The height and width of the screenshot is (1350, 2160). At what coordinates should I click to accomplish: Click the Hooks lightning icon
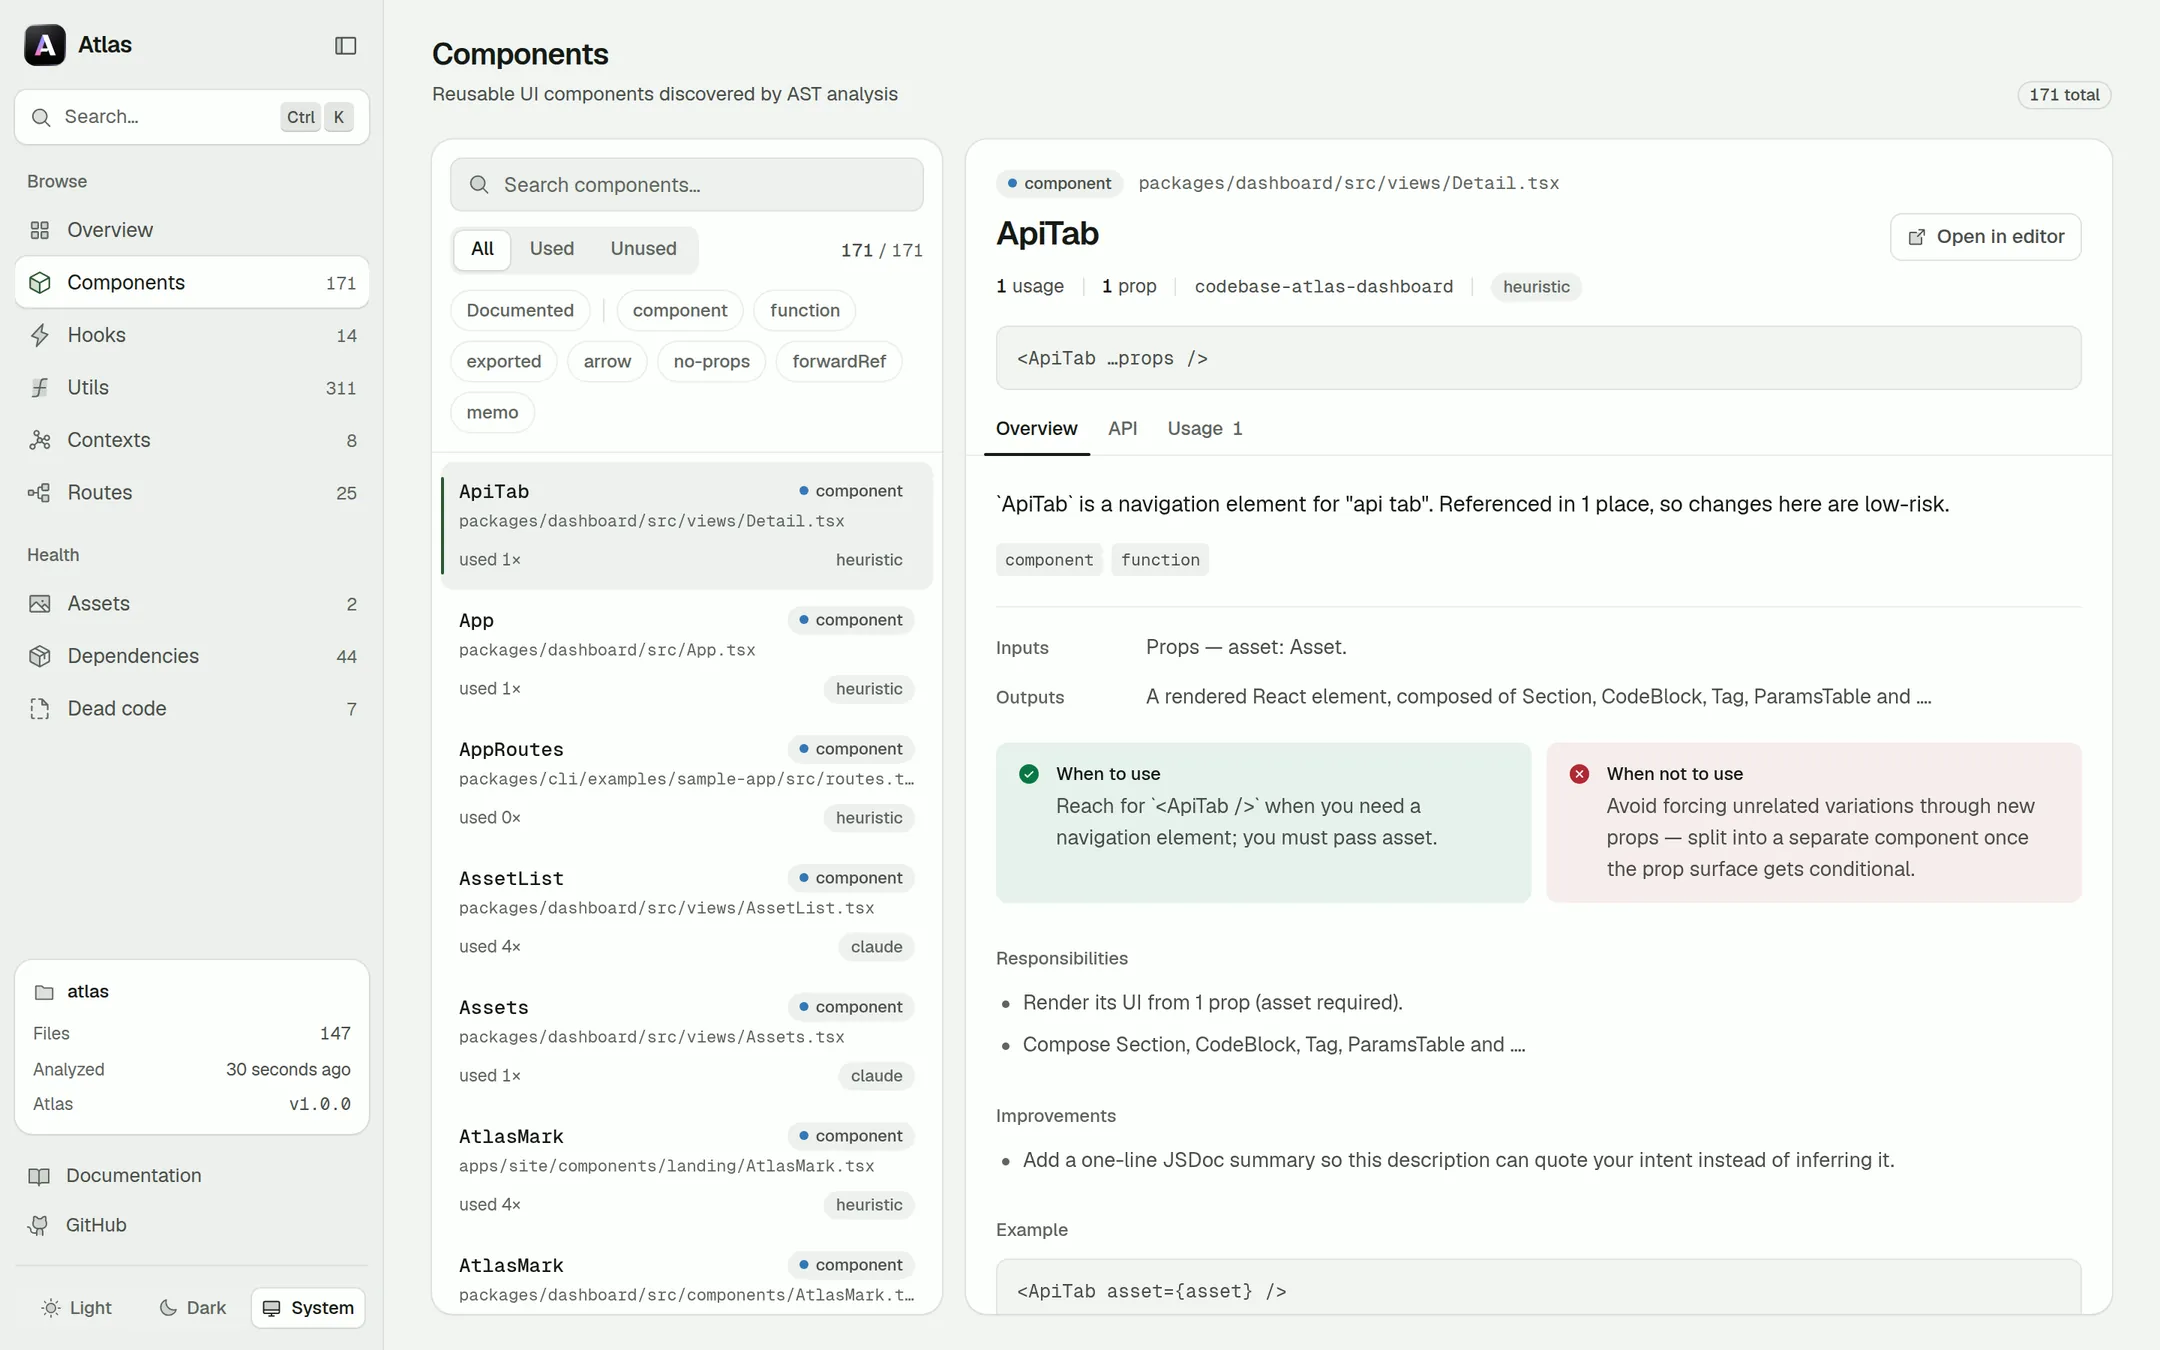(x=40, y=335)
